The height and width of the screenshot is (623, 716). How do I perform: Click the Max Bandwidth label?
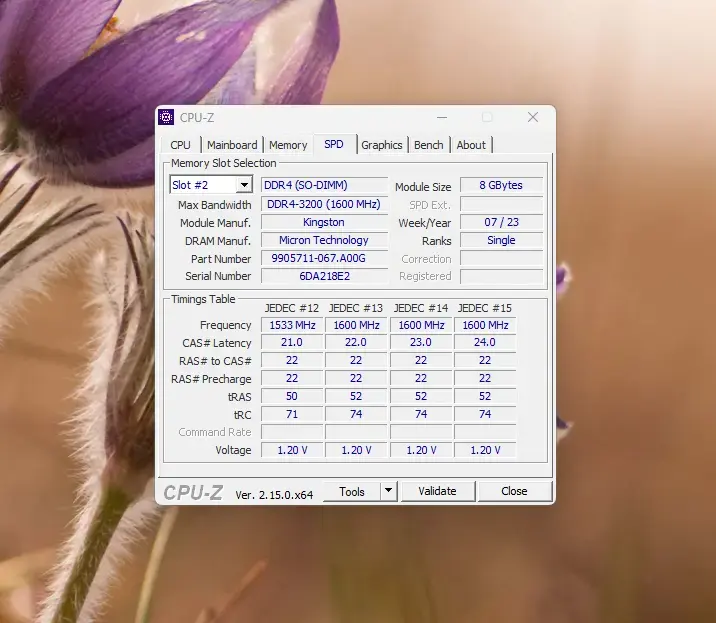(215, 205)
